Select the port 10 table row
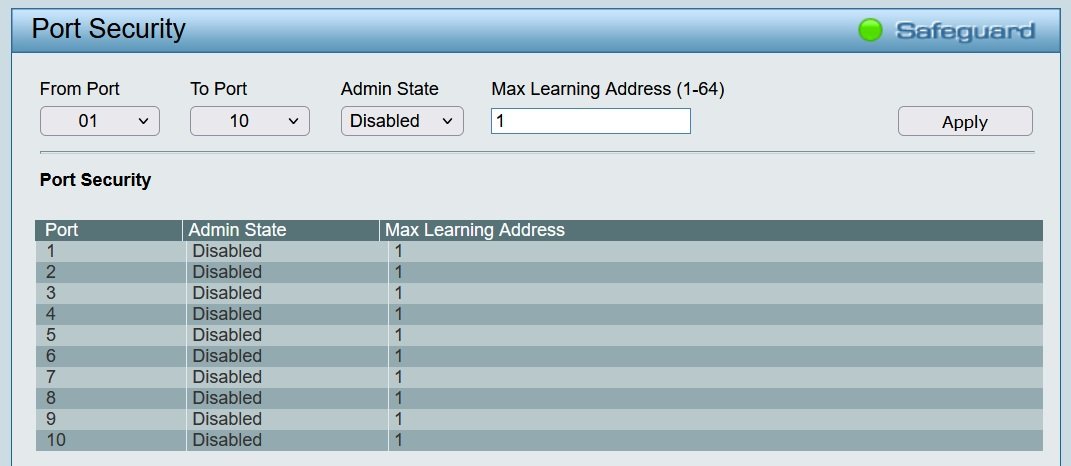The image size is (1071, 466). pos(540,440)
